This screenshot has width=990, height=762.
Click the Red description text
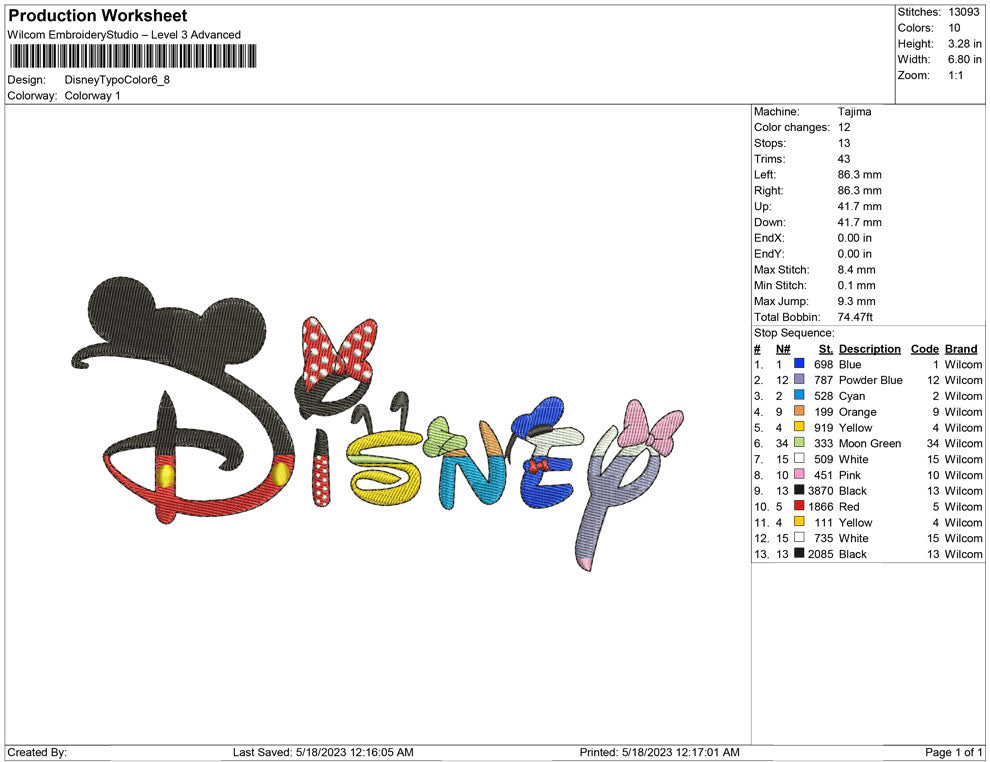(849, 506)
